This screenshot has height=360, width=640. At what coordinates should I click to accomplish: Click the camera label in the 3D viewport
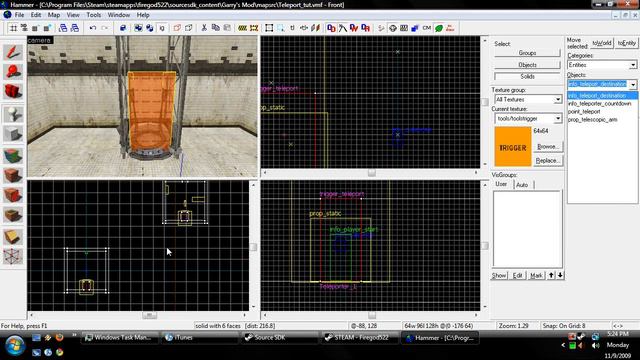[39, 40]
